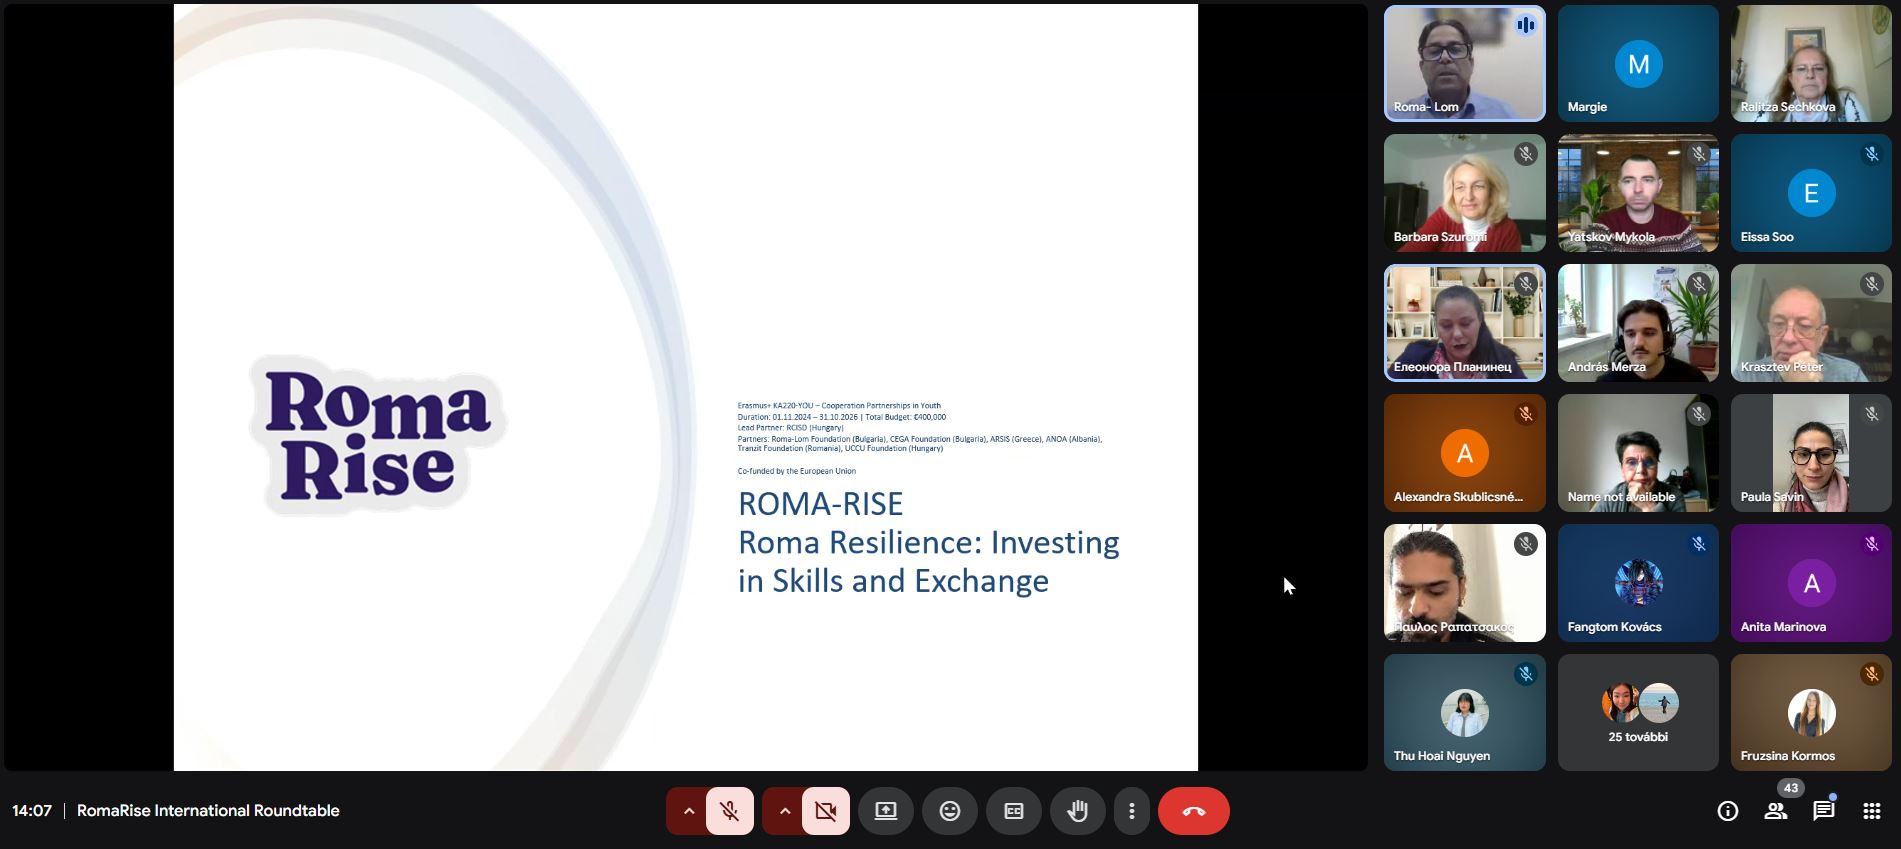Select Fruzsina Kormos participant tile

point(1810,713)
